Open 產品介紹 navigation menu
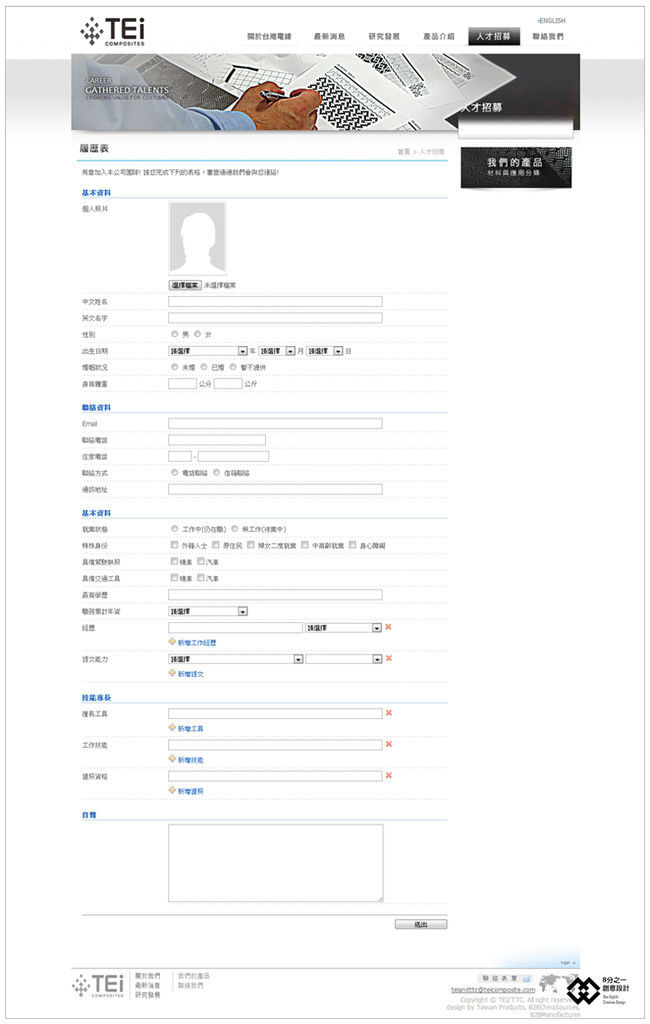The height and width of the screenshot is (1024, 650). point(438,37)
